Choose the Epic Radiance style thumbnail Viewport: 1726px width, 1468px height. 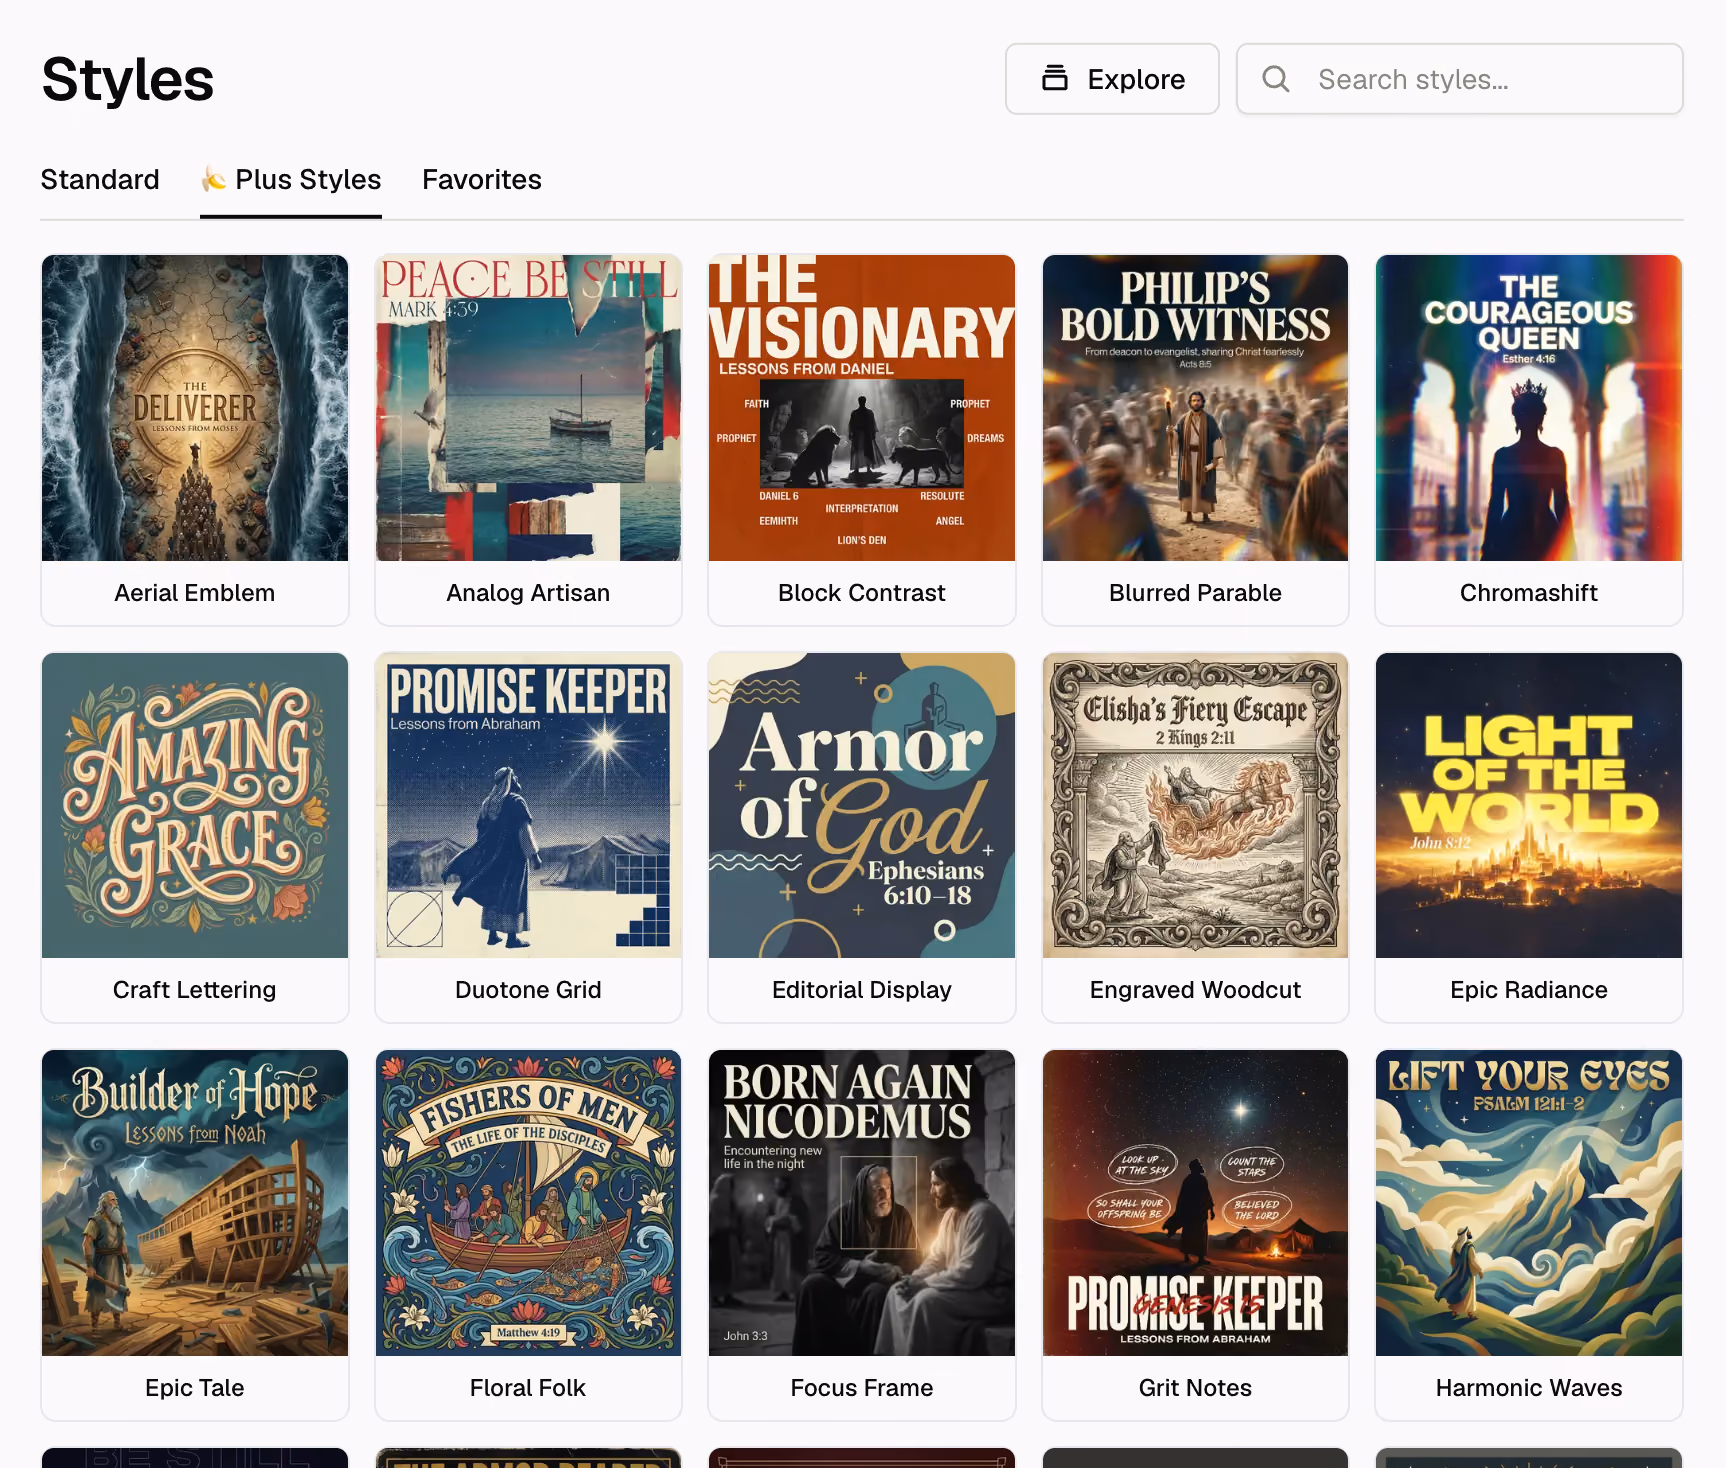(x=1529, y=805)
